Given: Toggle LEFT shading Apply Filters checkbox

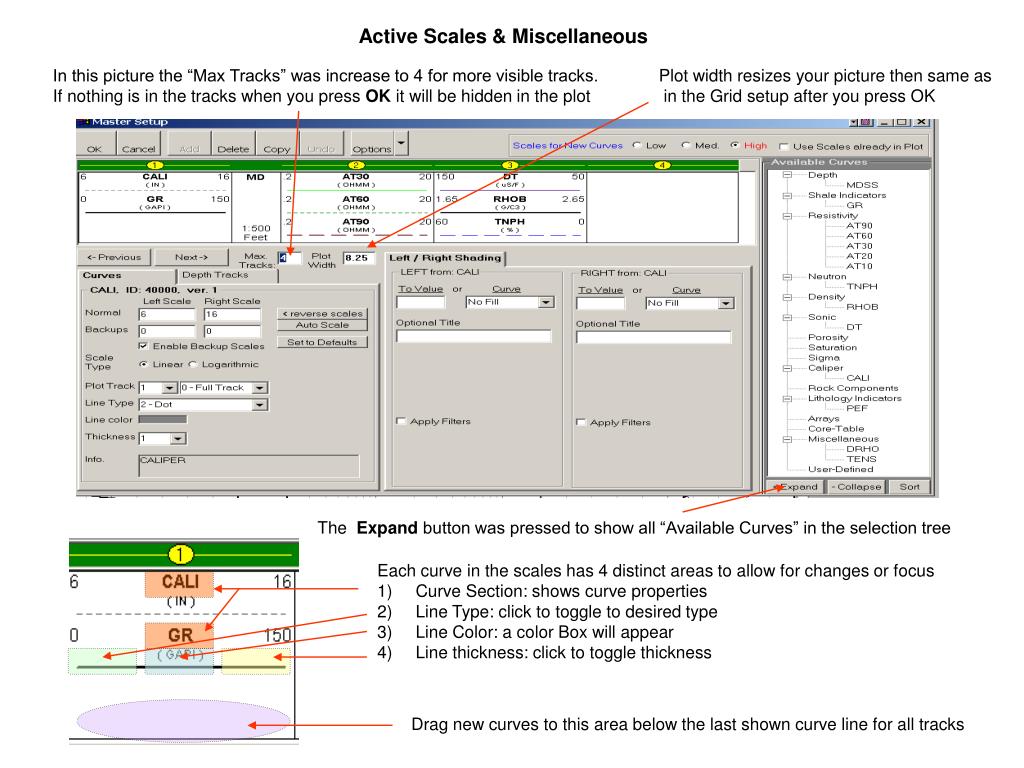Looking at the screenshot, I should coord(401,421).
